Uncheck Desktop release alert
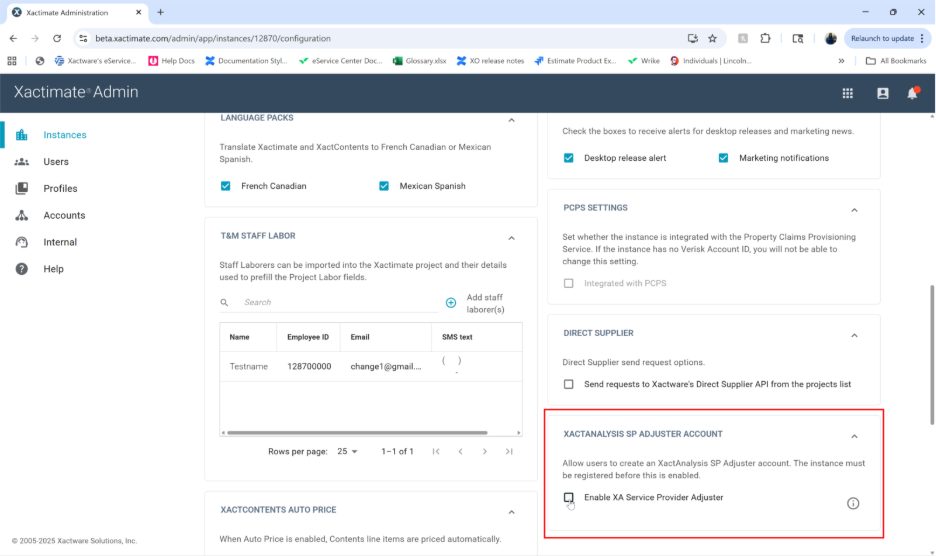Viewport: 936px width, 556px height. click(x=568, y=158)
